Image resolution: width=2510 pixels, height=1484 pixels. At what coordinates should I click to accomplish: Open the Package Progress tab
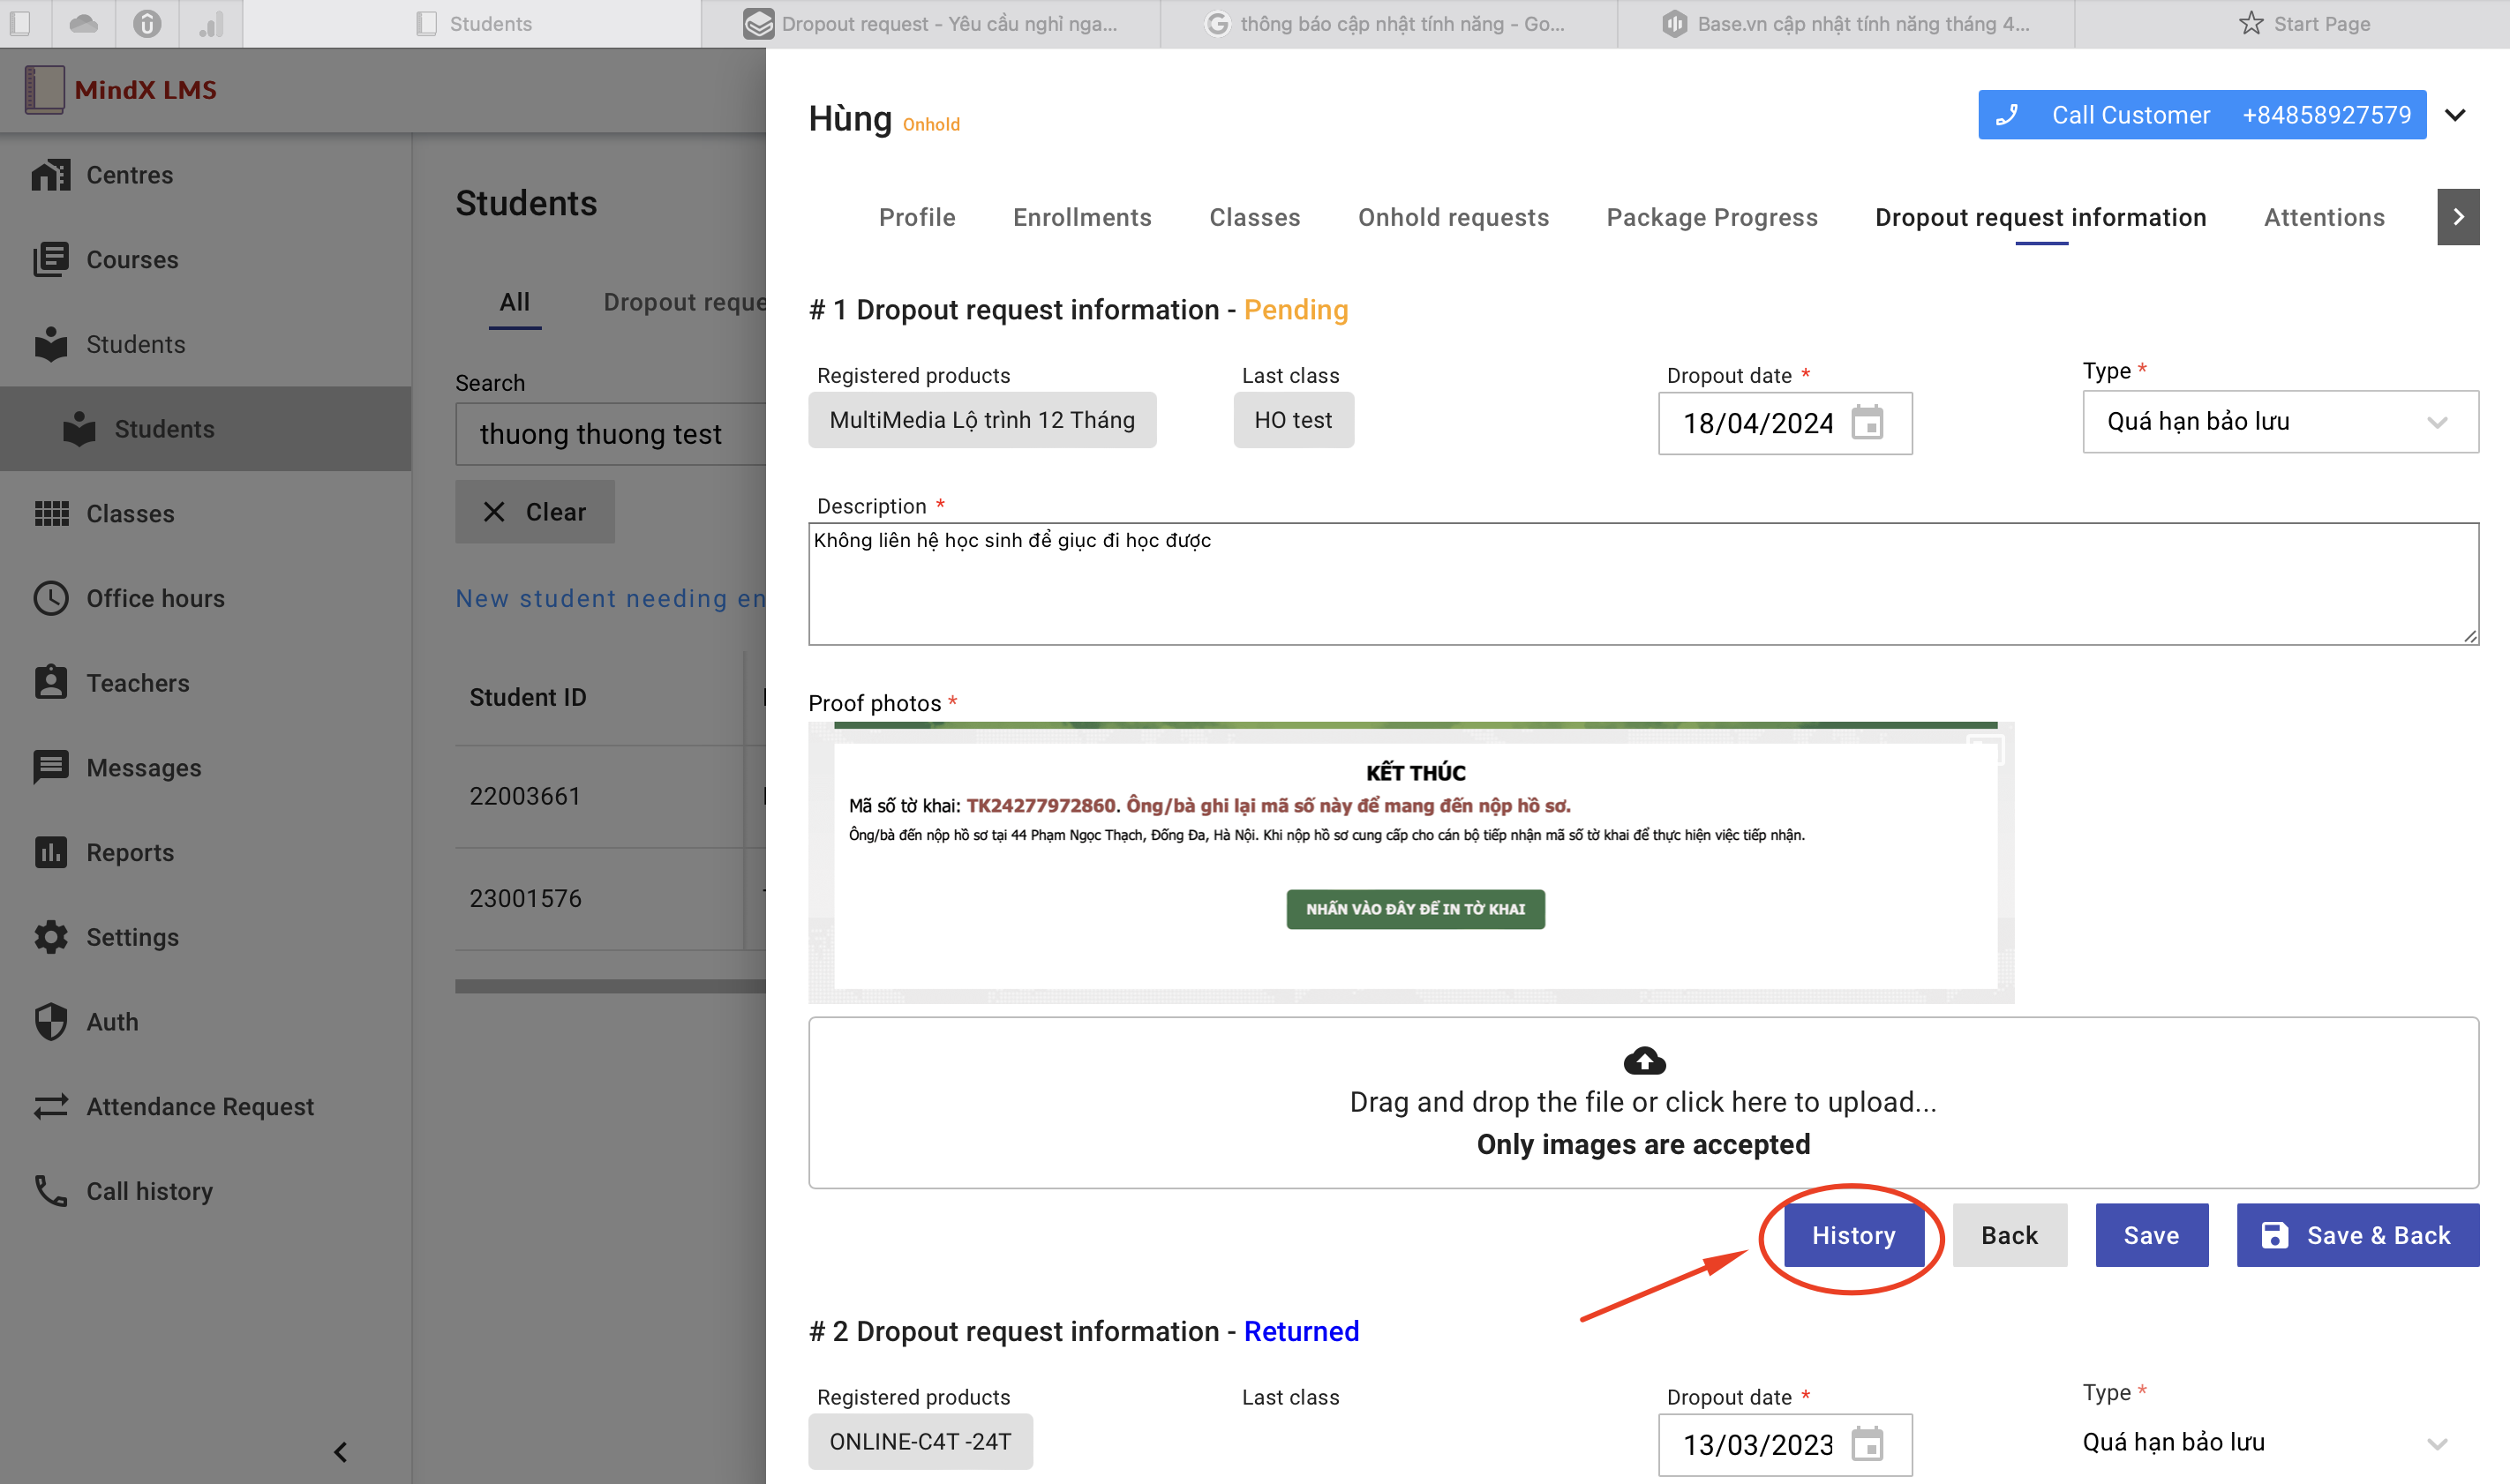coord(1711,217)
